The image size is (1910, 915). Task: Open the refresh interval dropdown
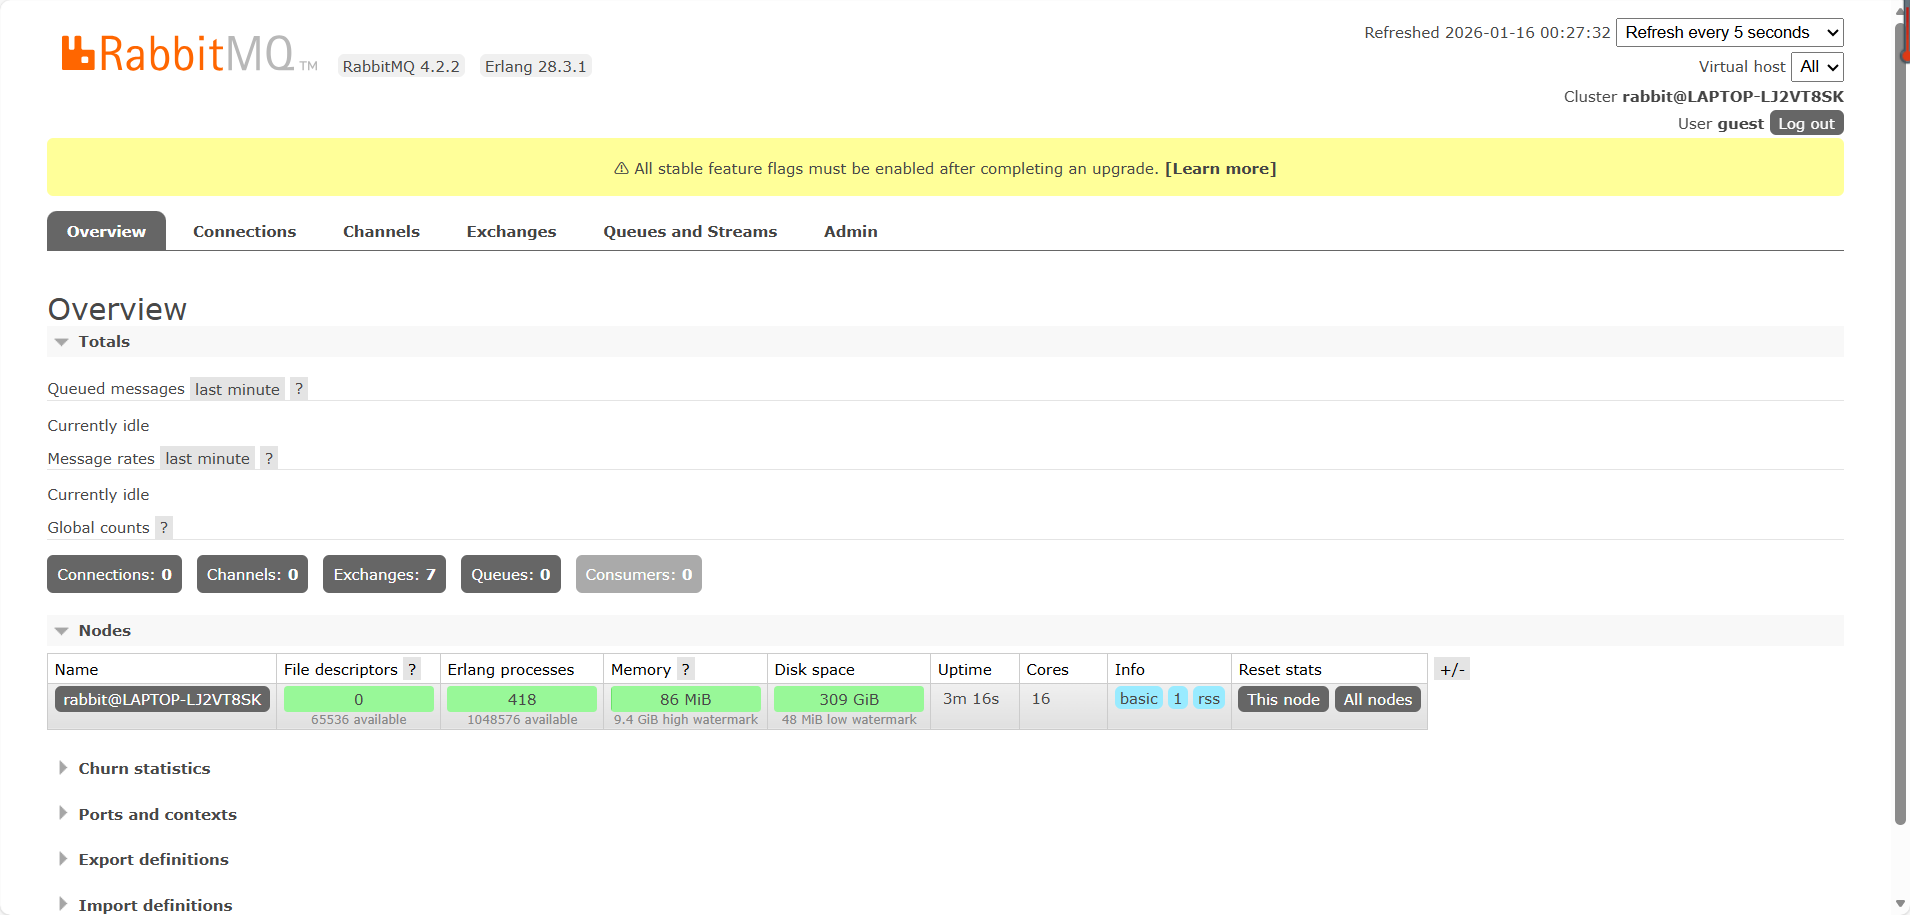pyautogui.click(x=1730, y=32)
